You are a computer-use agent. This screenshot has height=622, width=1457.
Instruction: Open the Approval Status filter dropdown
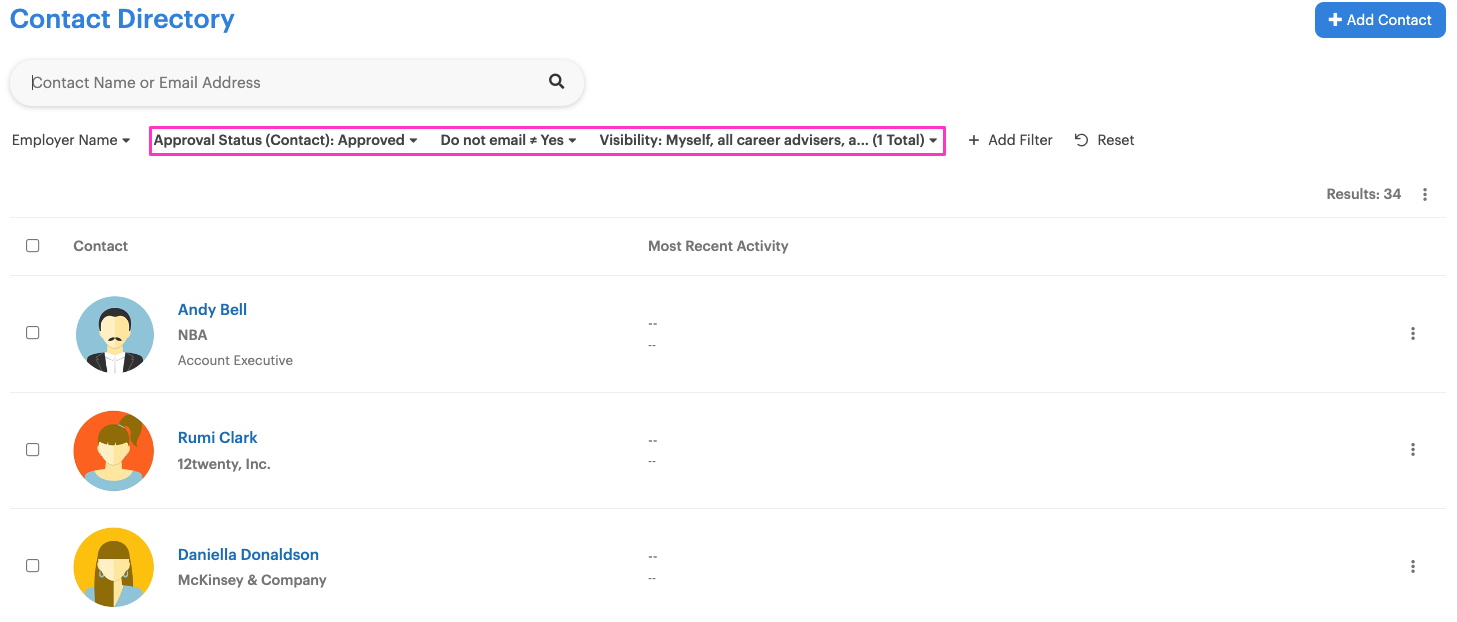pos(286,140)
